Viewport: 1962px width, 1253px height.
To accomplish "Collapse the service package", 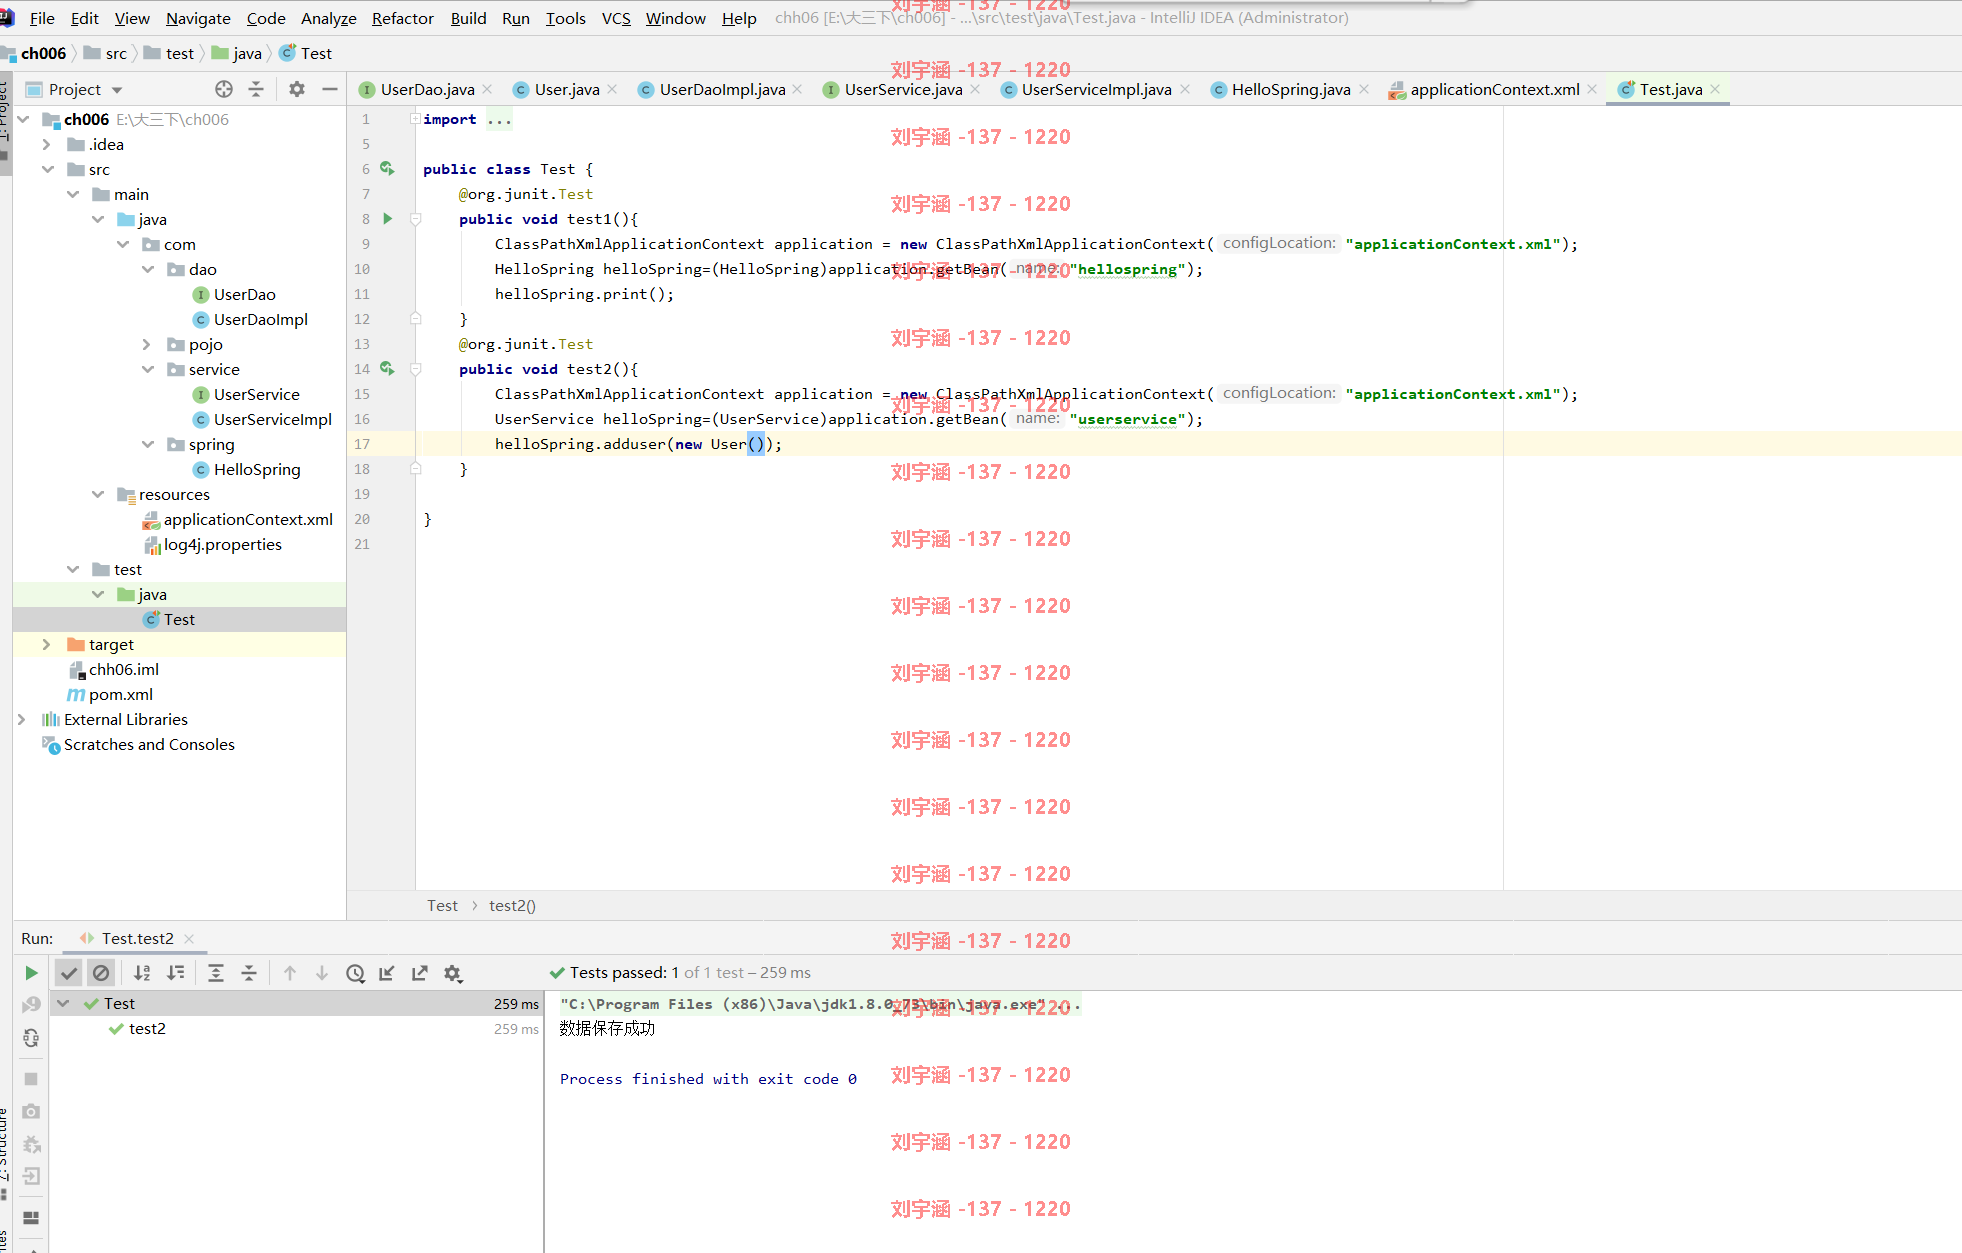I will coord(147,369).
